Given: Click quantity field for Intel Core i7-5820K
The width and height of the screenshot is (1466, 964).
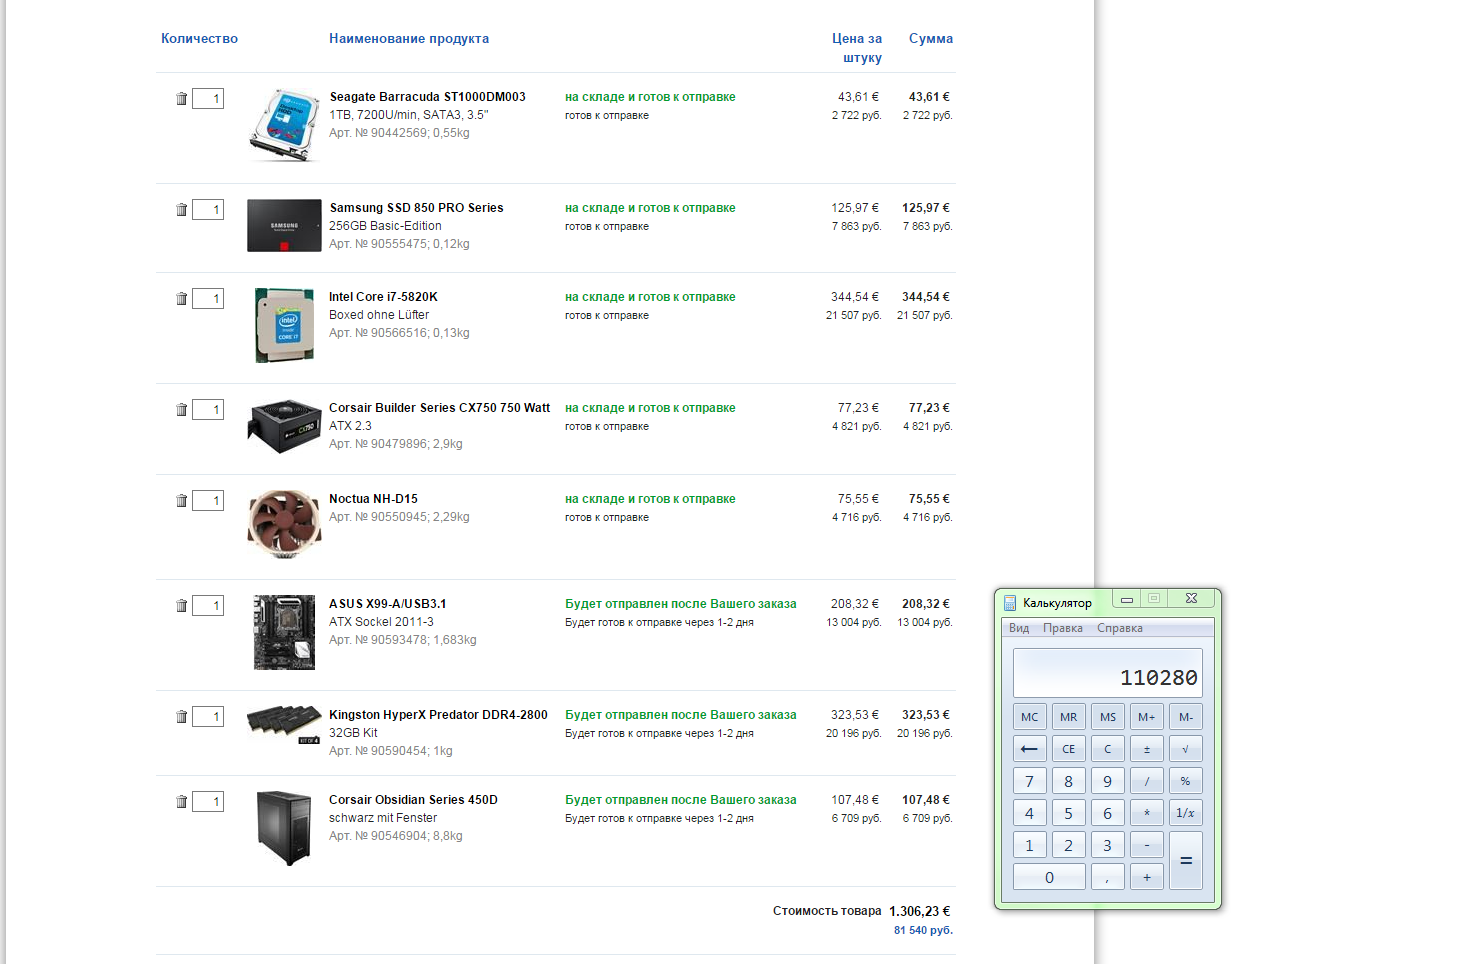Looking at the screenshot, I should pos(208,299).
